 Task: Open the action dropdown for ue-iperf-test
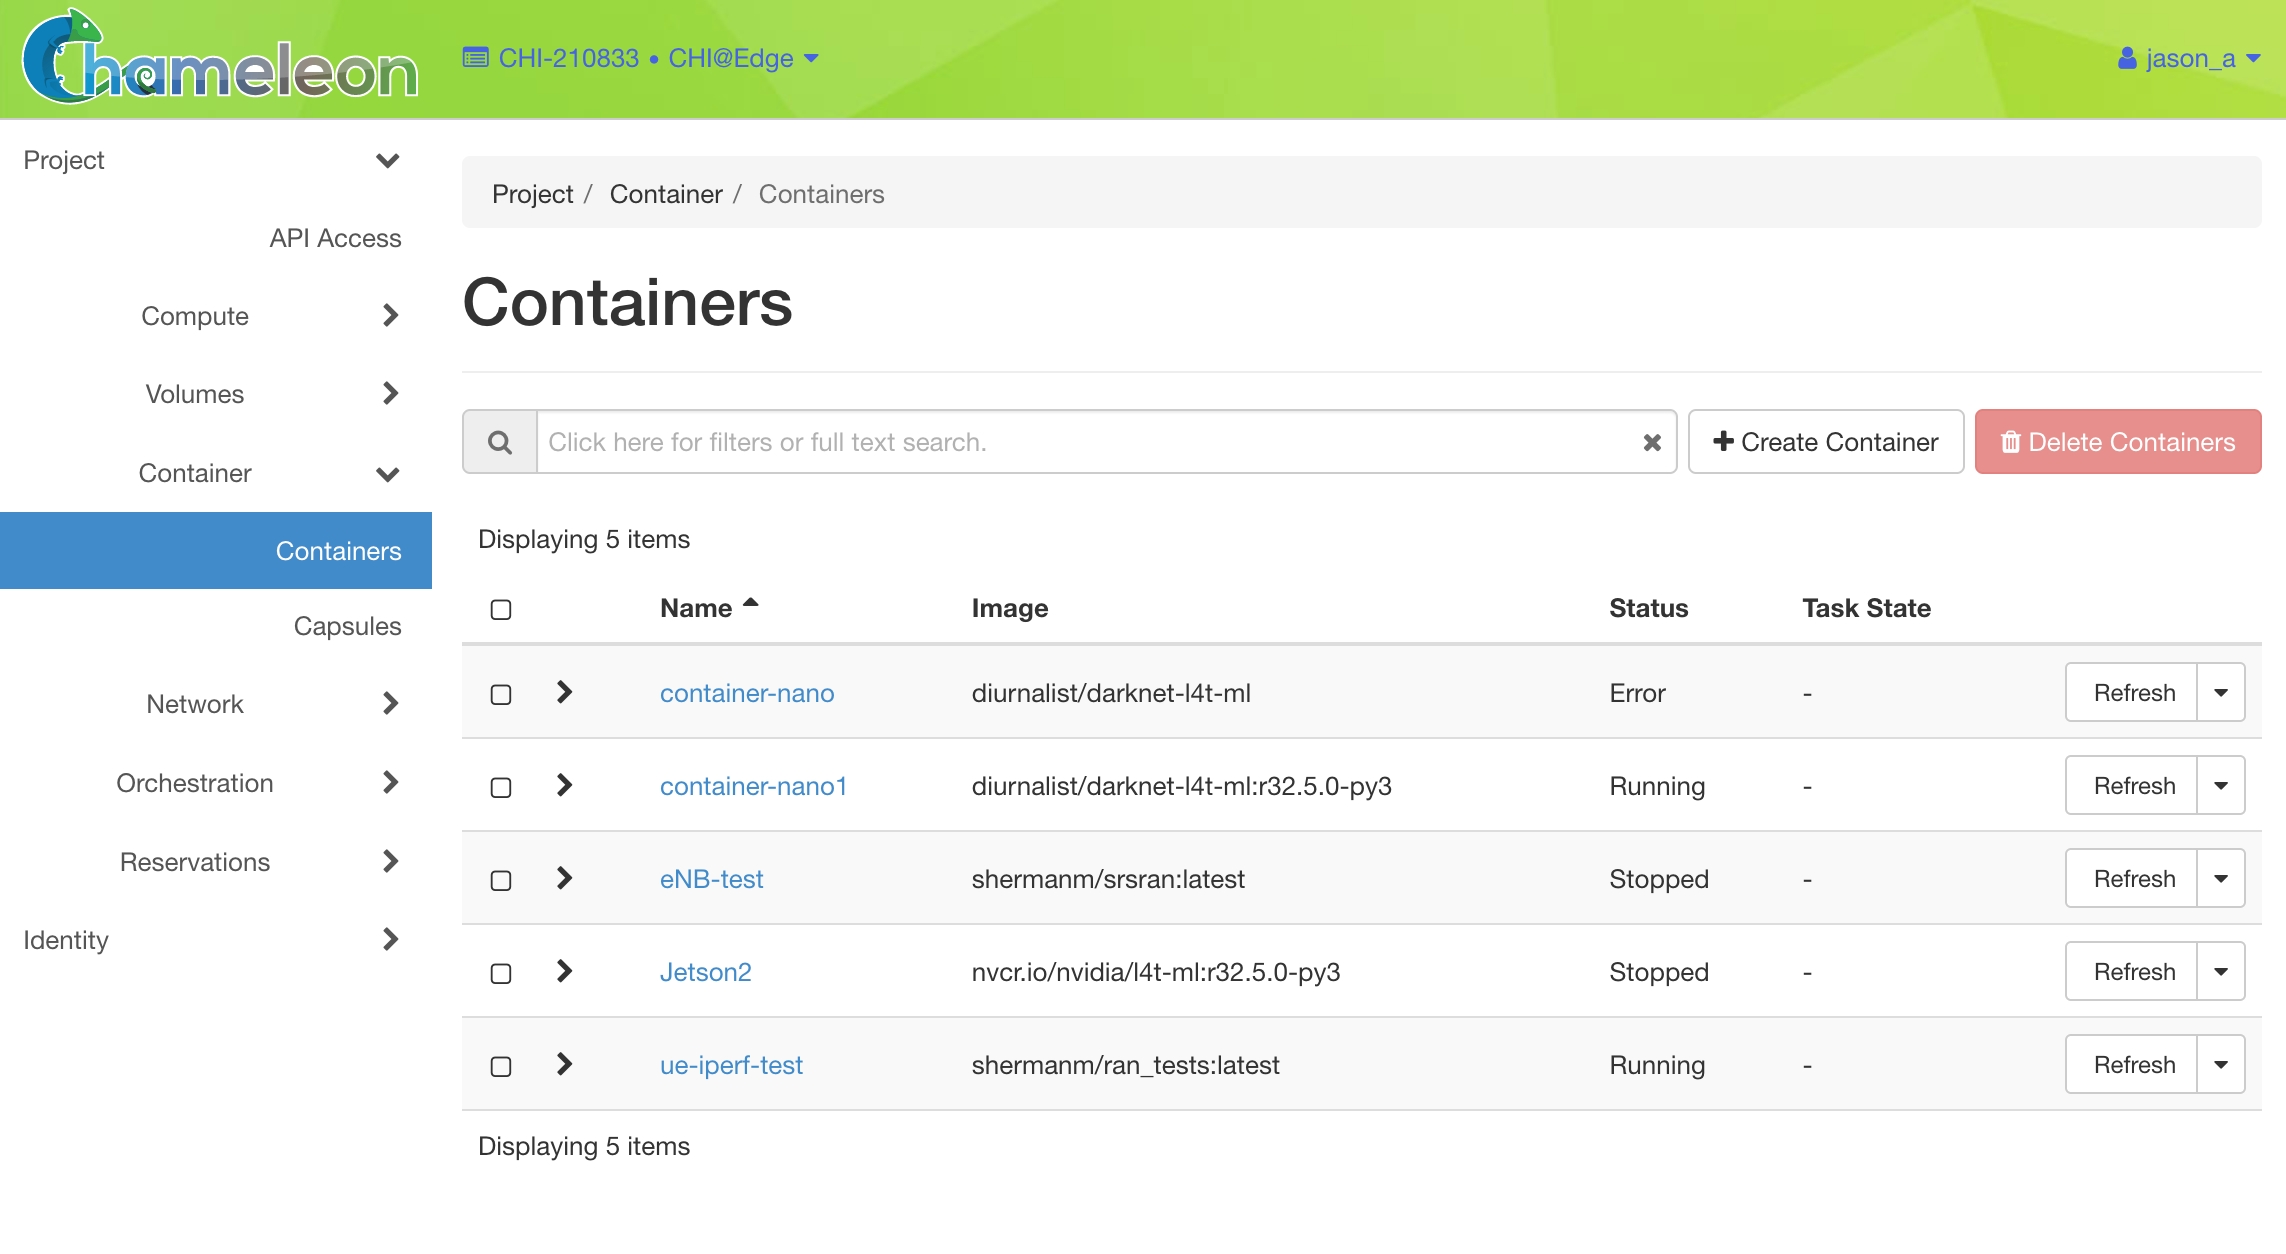(2221, 1065)
